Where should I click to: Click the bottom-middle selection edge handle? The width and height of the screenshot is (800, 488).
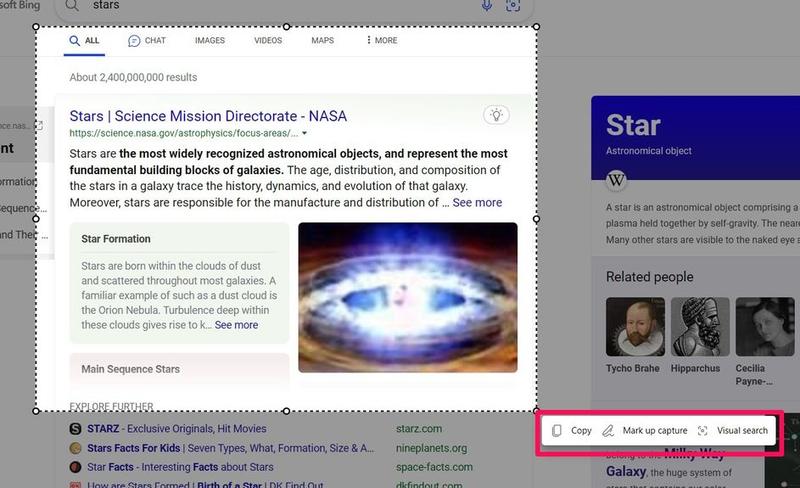(x=286, y=411)
